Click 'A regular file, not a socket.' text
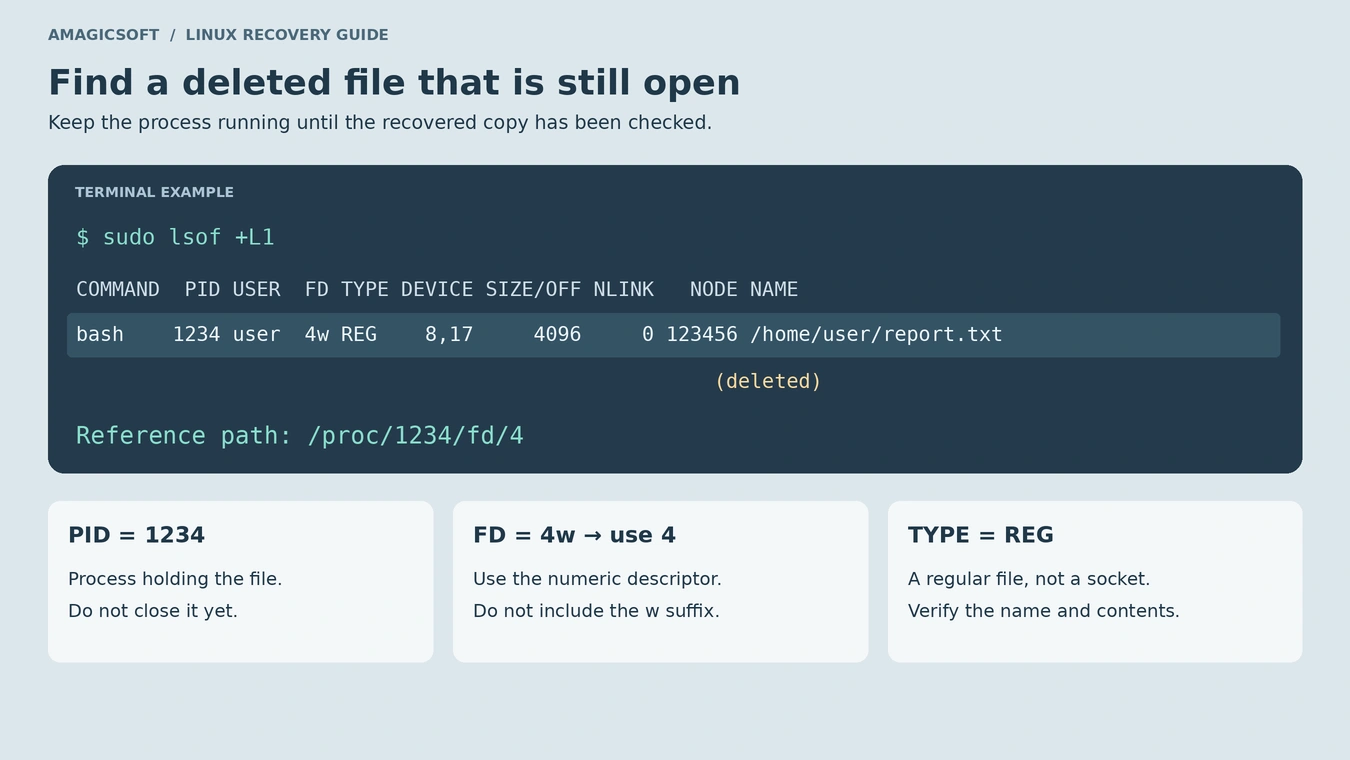The image size is (1350, 760). point(1029,579)
